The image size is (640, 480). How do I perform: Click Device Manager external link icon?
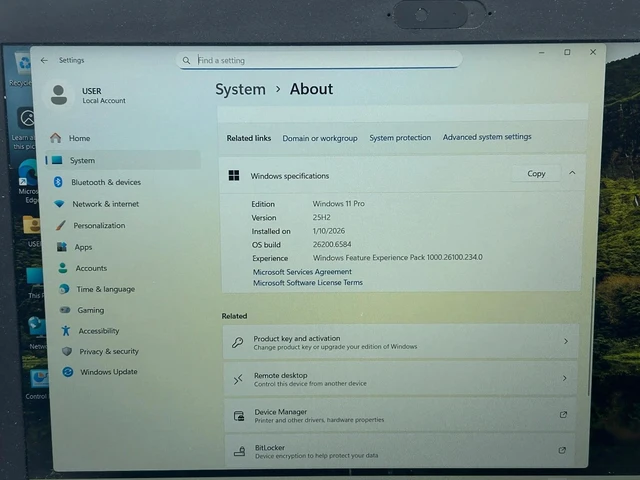(x=563, y=415)
